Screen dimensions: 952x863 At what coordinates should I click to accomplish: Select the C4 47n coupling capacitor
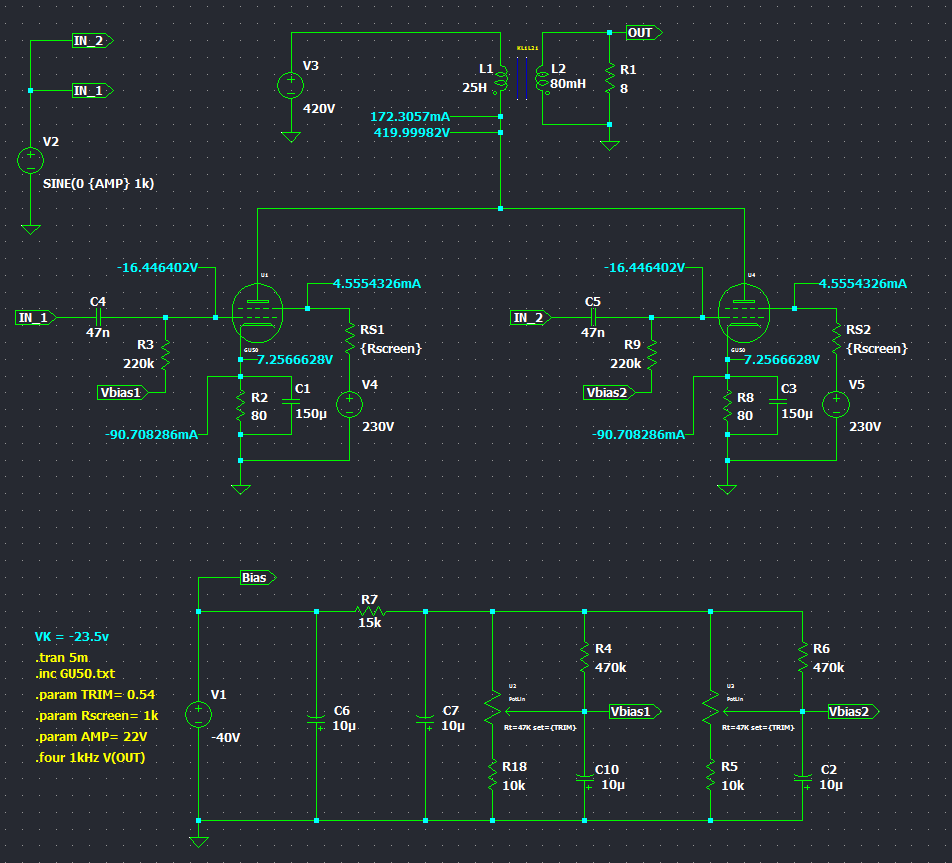[x=97, y=317]
